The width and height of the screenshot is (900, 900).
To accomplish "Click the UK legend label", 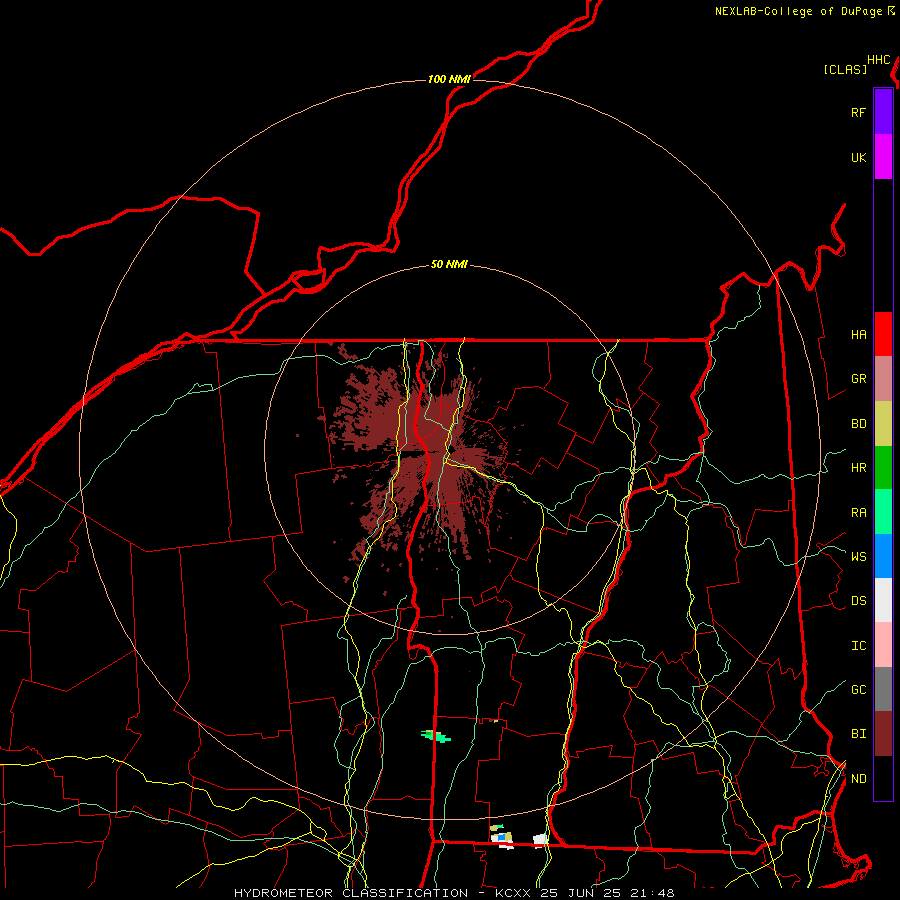I will [858, 157].
